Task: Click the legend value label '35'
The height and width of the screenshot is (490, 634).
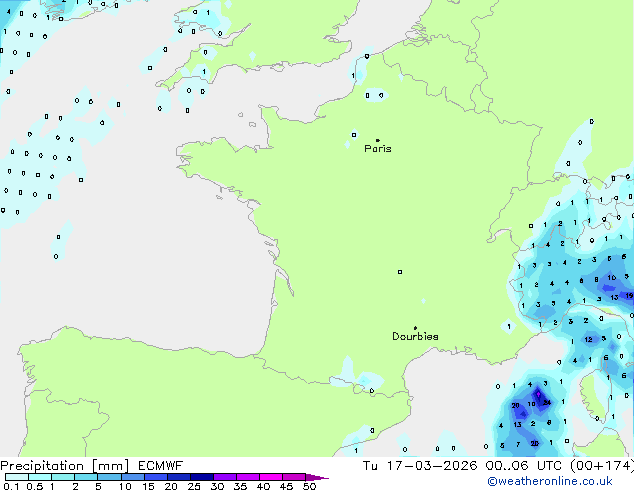Action: [240, 486]
